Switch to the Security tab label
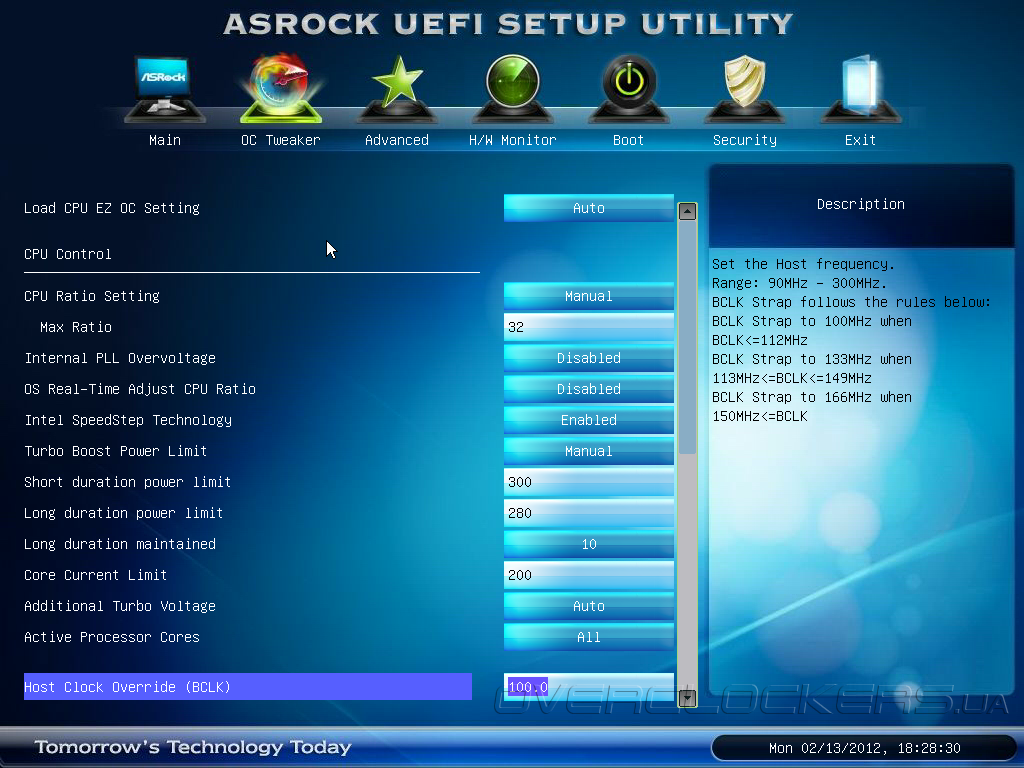Viewport: 1024px width, 768px height. 744,140
